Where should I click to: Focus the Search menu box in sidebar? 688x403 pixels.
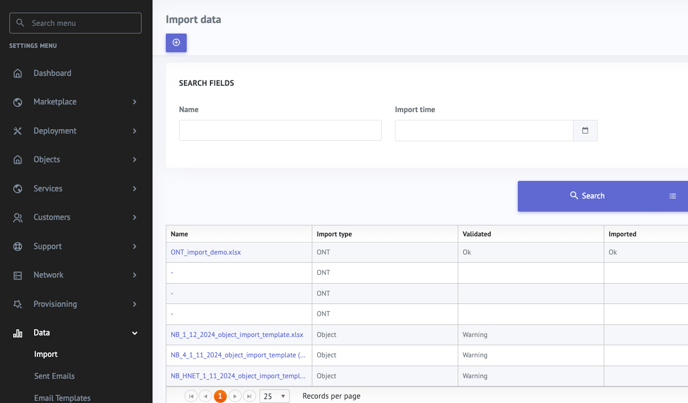pyautogui.click(x=76, y=23)
